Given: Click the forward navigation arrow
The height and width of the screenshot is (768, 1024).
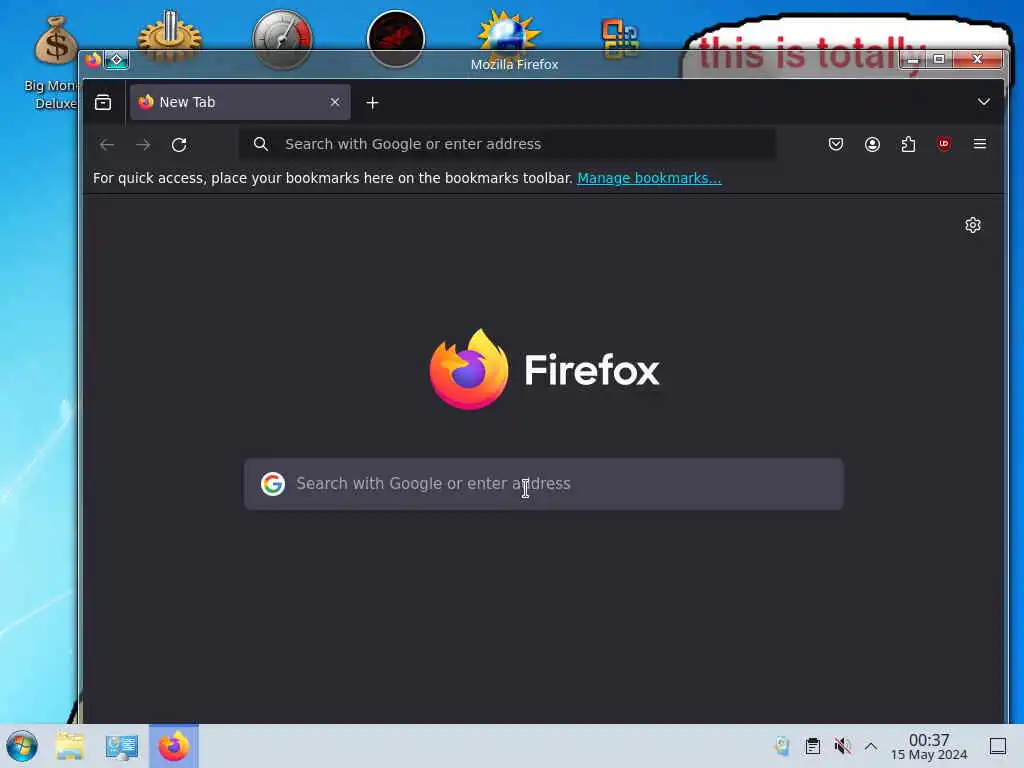Looking at the screenshot, I should click(143, 144).
